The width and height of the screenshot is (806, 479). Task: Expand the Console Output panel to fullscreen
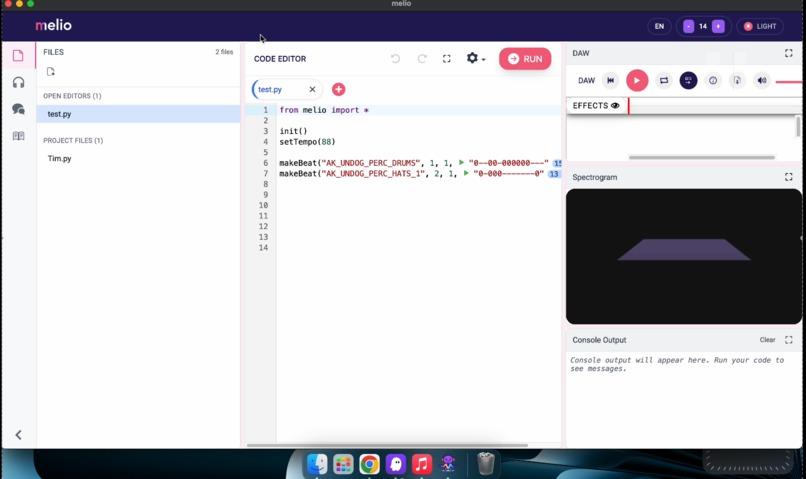789,340
